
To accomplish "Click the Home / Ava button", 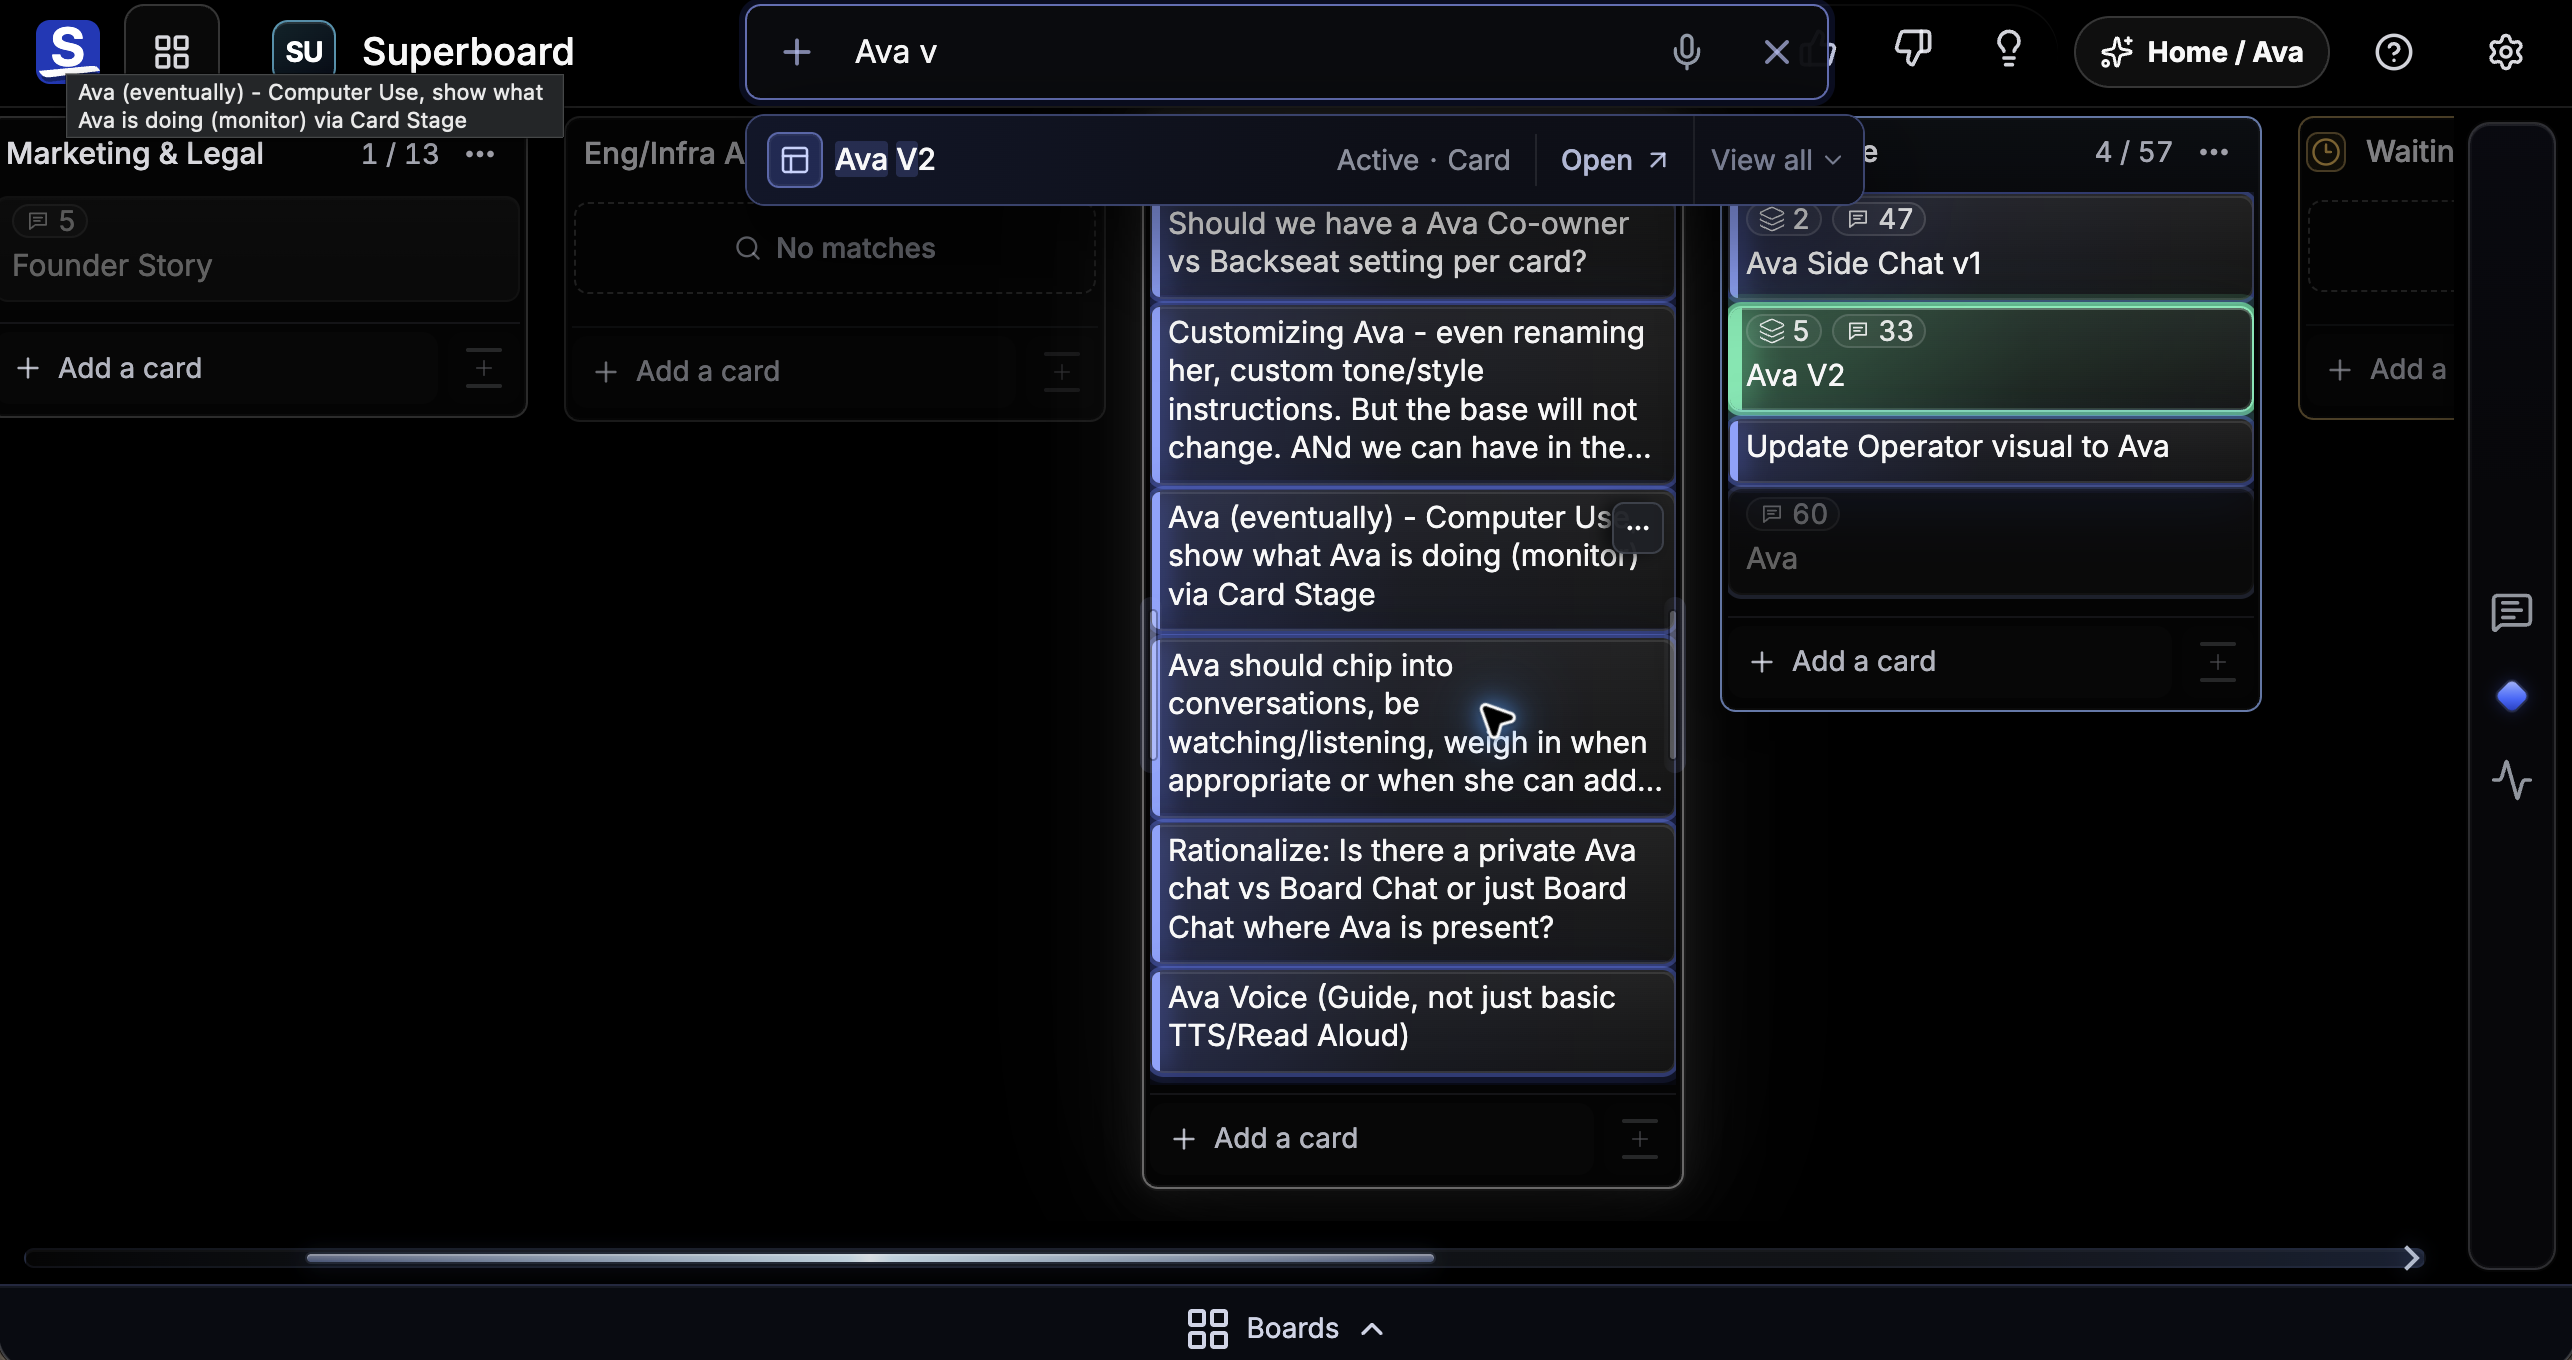I will [x=2201, y=52].
